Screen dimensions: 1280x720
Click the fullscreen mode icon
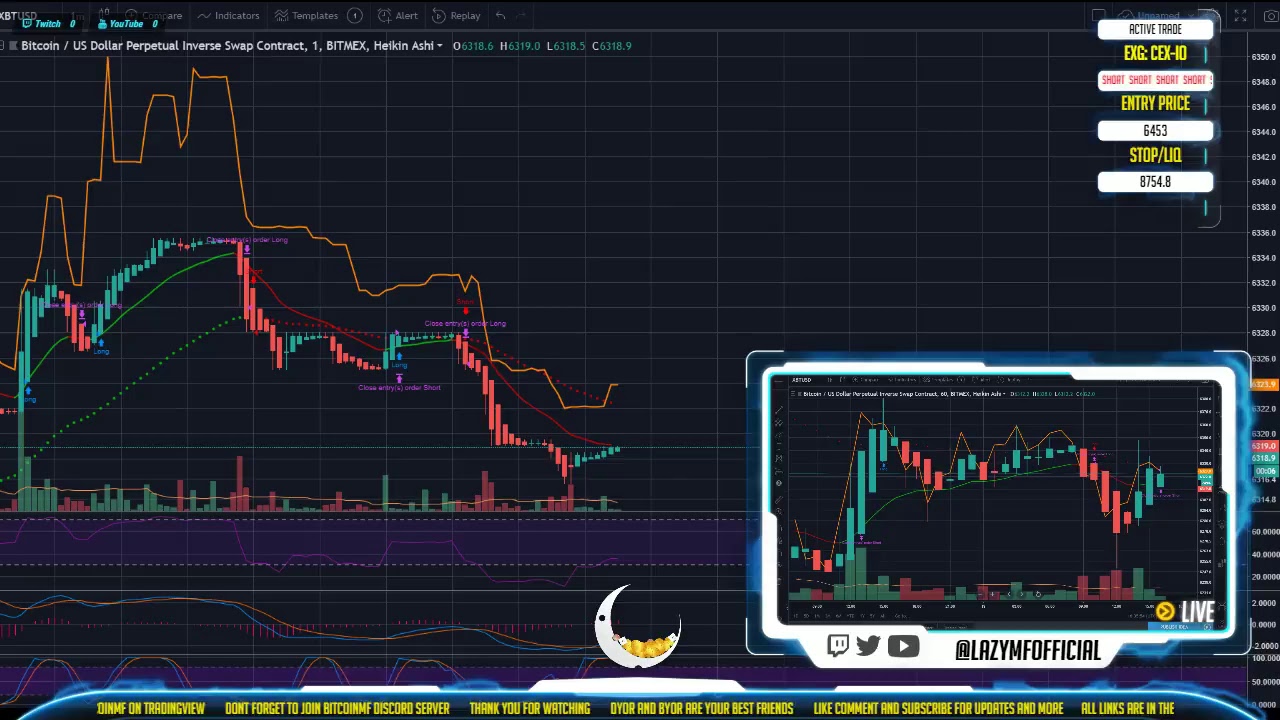(1241, 16)
